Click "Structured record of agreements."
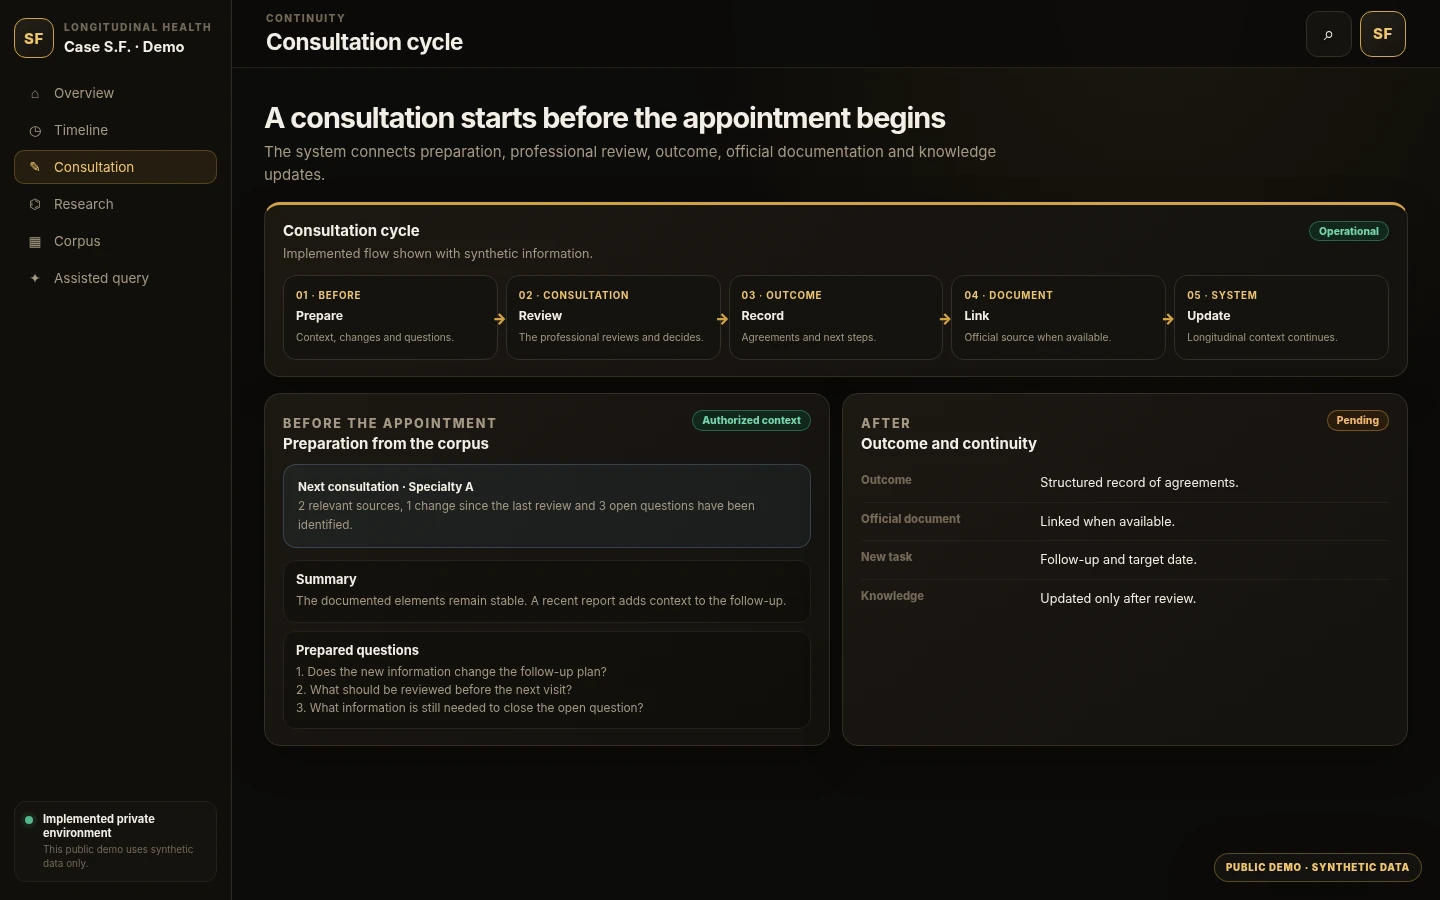The height and width of the screenshot is (900, 1440). click(x=1139, y=483)
